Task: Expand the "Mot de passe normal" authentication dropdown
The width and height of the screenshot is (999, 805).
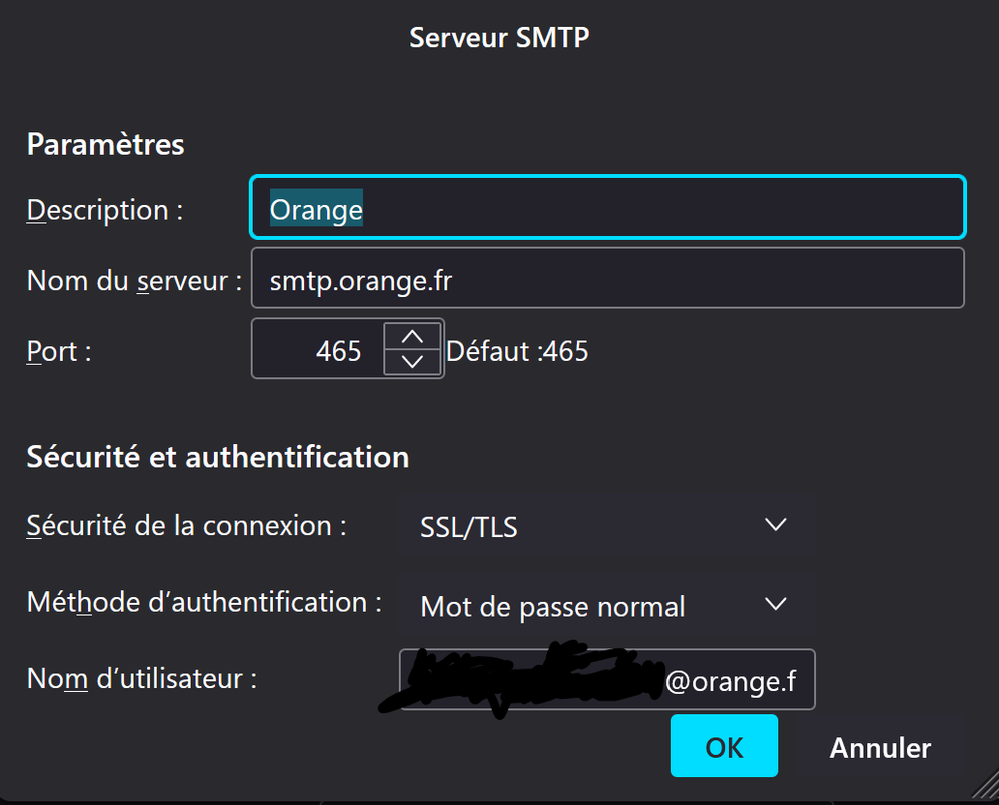Action: click(606, 605)
